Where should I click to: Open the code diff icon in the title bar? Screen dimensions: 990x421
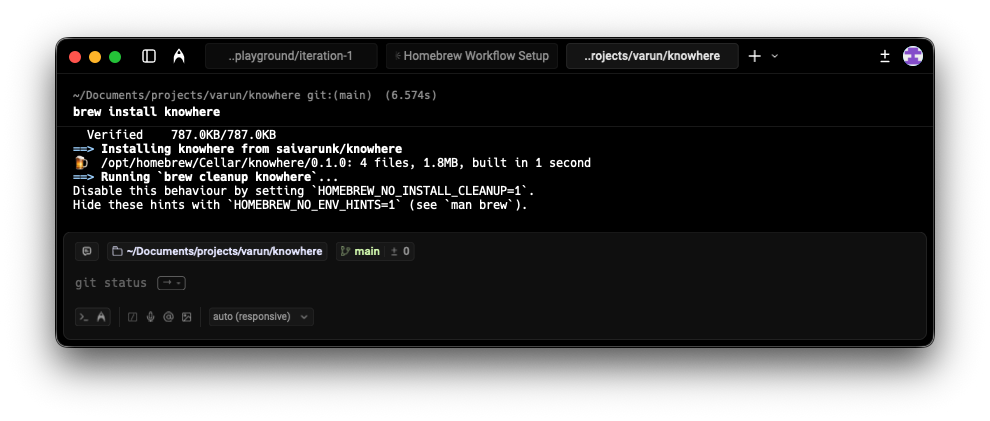tap(885, 56)
